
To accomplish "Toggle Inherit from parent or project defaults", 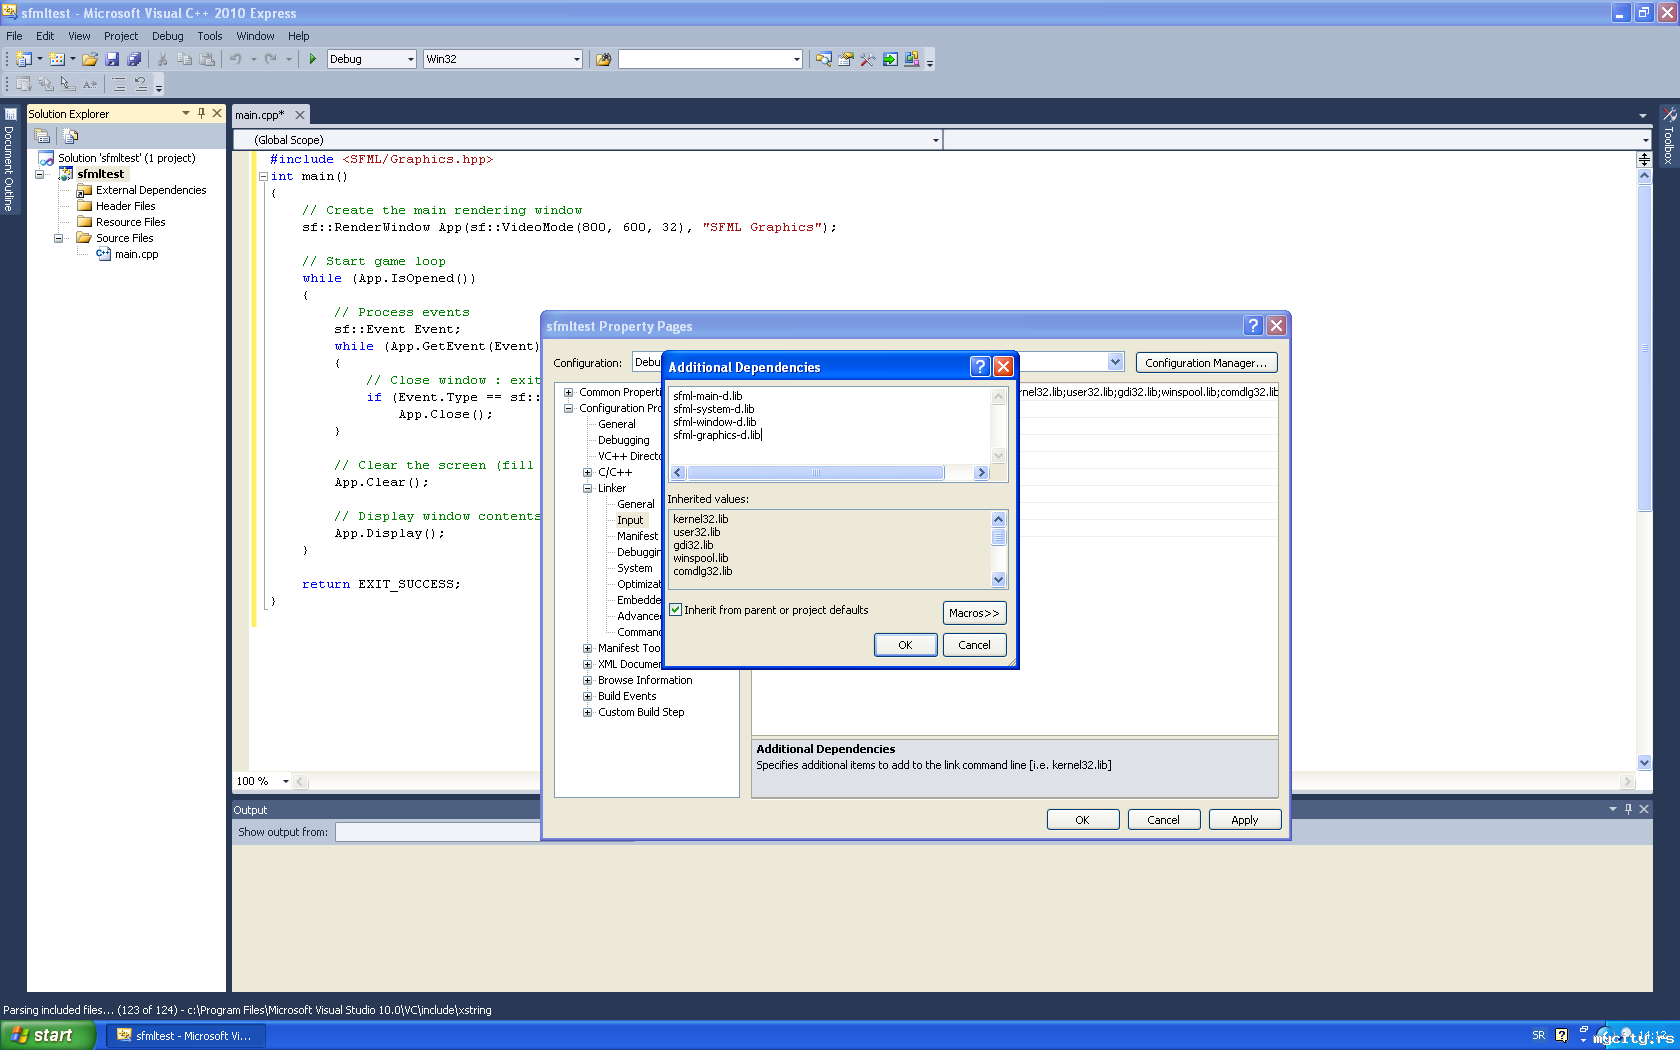I will click(x=676, y=610).
